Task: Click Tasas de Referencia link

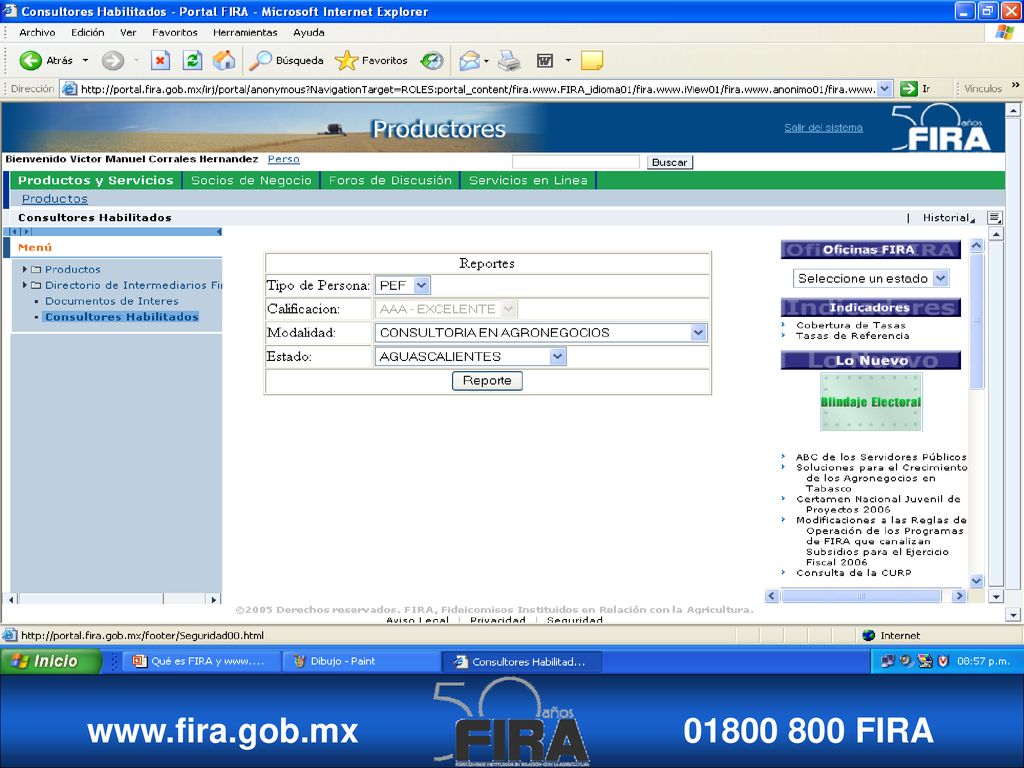Action: point(852,336)
